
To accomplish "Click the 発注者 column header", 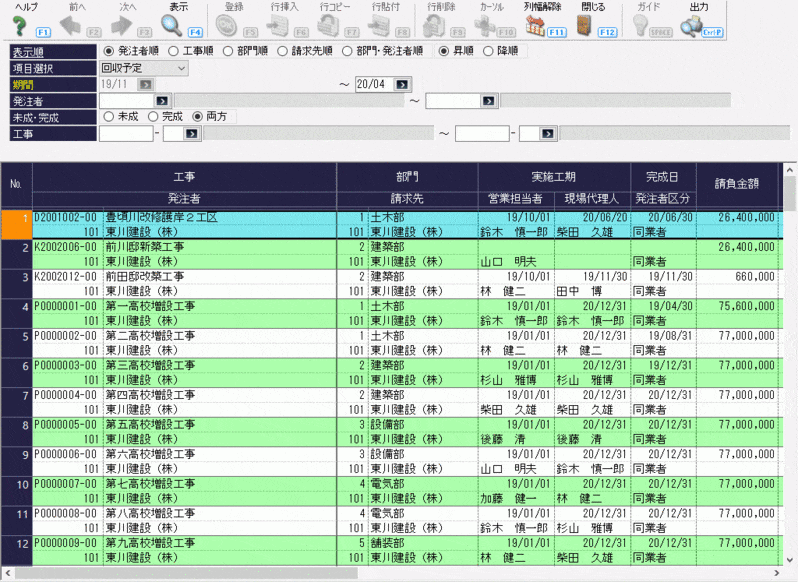I will [x=184, y=199].
